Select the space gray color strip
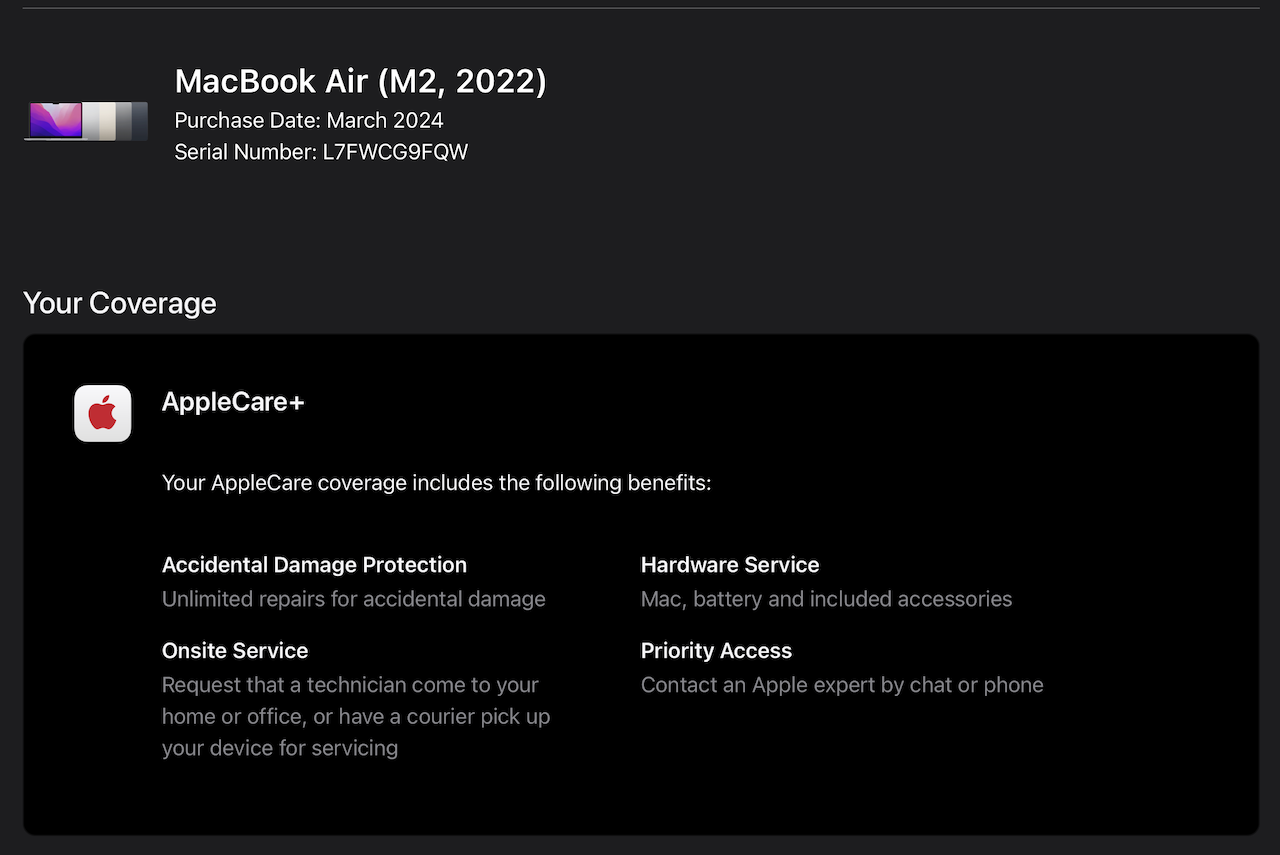Screen dimensions: 1280x855 124,121
